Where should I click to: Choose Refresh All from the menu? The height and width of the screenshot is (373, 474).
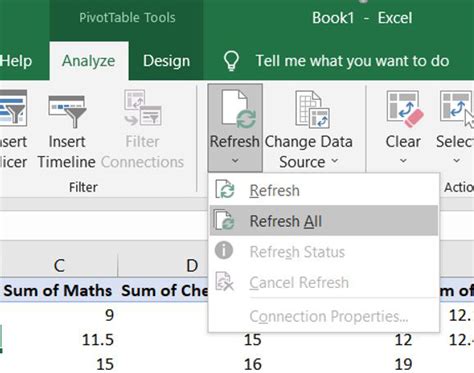(x=323, y=221)
